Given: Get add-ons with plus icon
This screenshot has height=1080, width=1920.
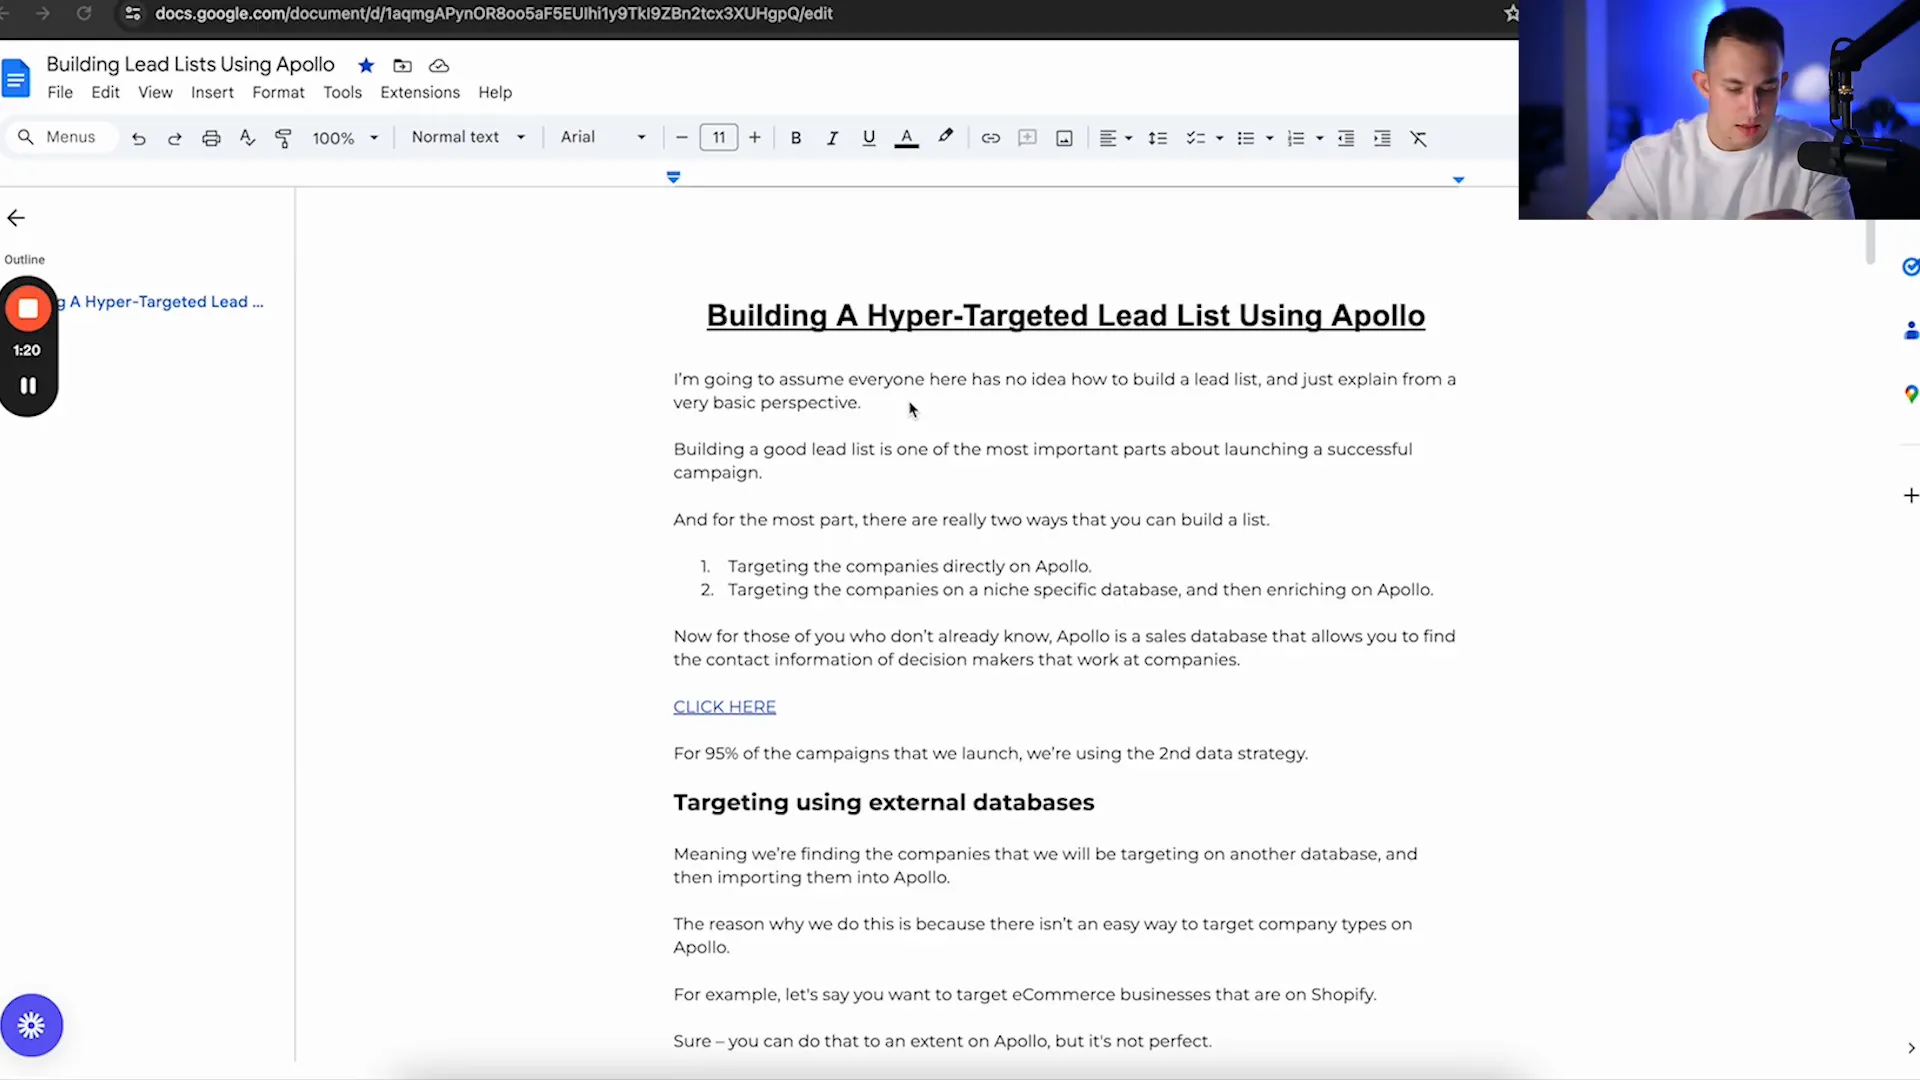Looking at the screenshot, I should [1911, 496].
